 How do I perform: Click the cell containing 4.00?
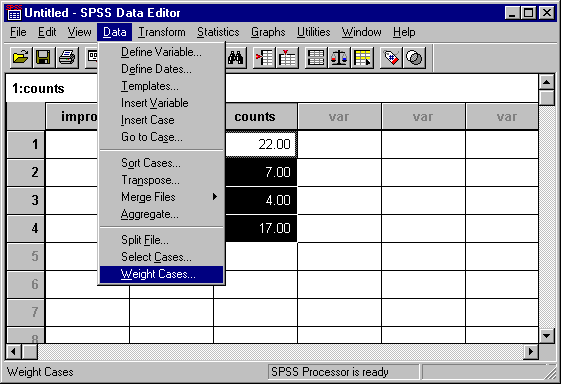pyautogui.click(x=261, y=200)
